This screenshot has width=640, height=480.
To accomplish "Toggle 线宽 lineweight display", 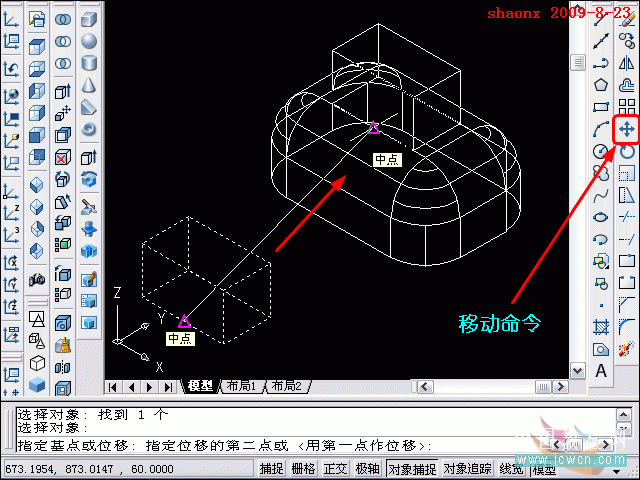I will (511, 469).
